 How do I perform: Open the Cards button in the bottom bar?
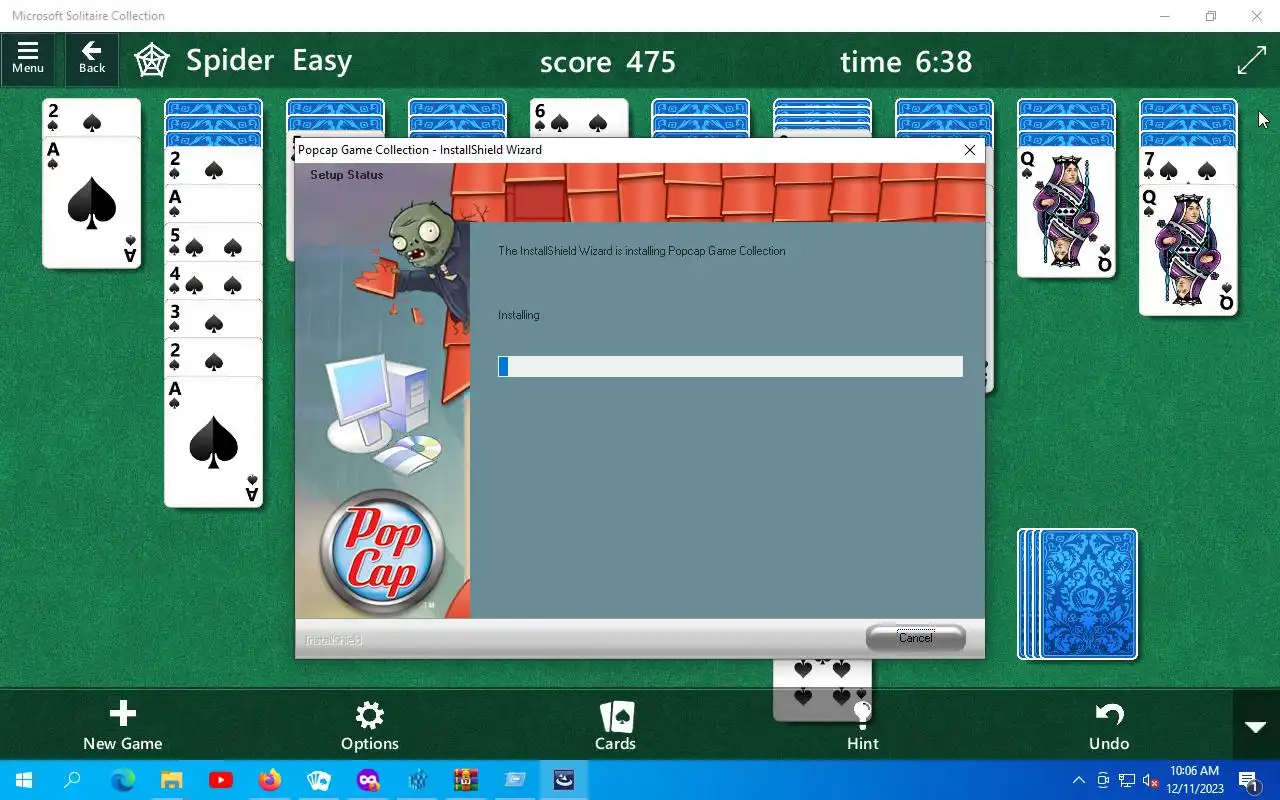pos(616,726)
